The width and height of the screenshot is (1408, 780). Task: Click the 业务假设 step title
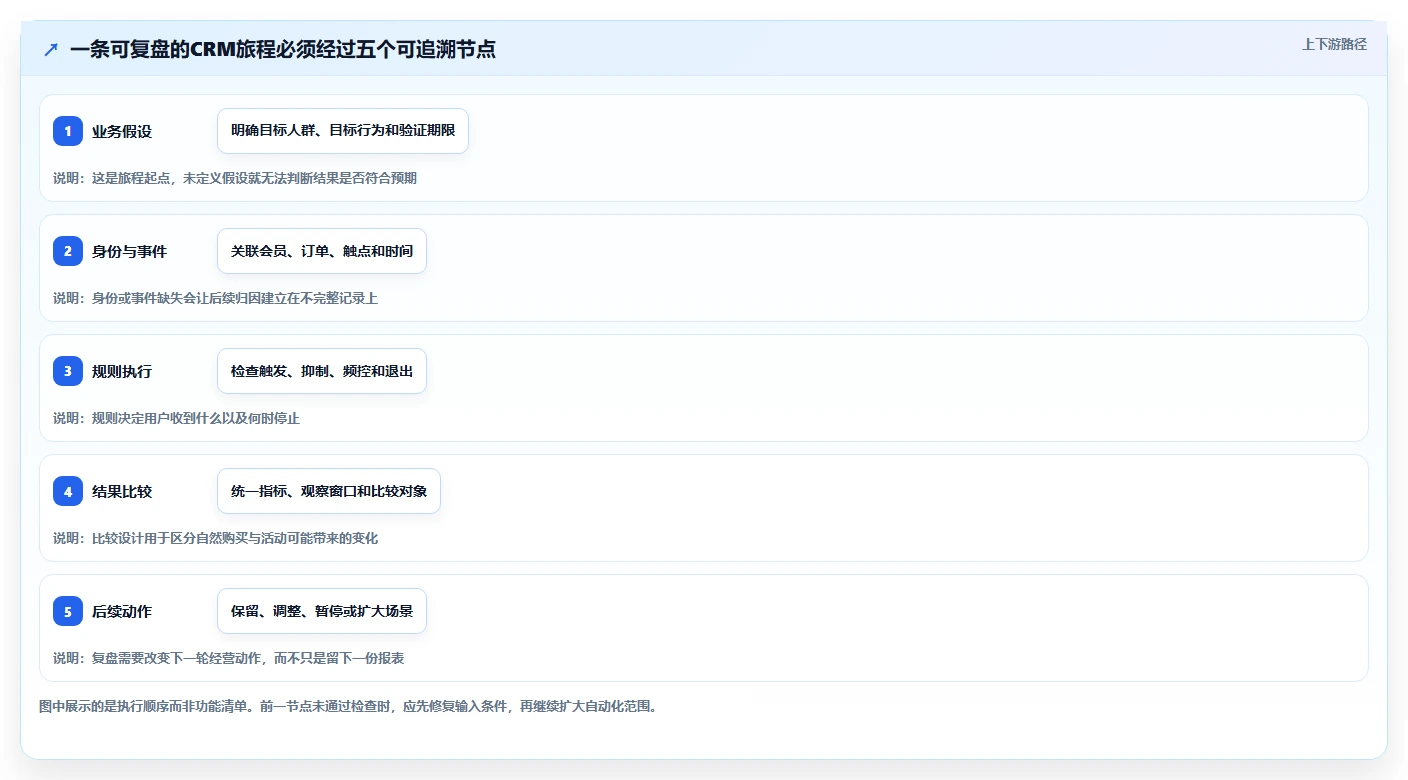(122, 132)
